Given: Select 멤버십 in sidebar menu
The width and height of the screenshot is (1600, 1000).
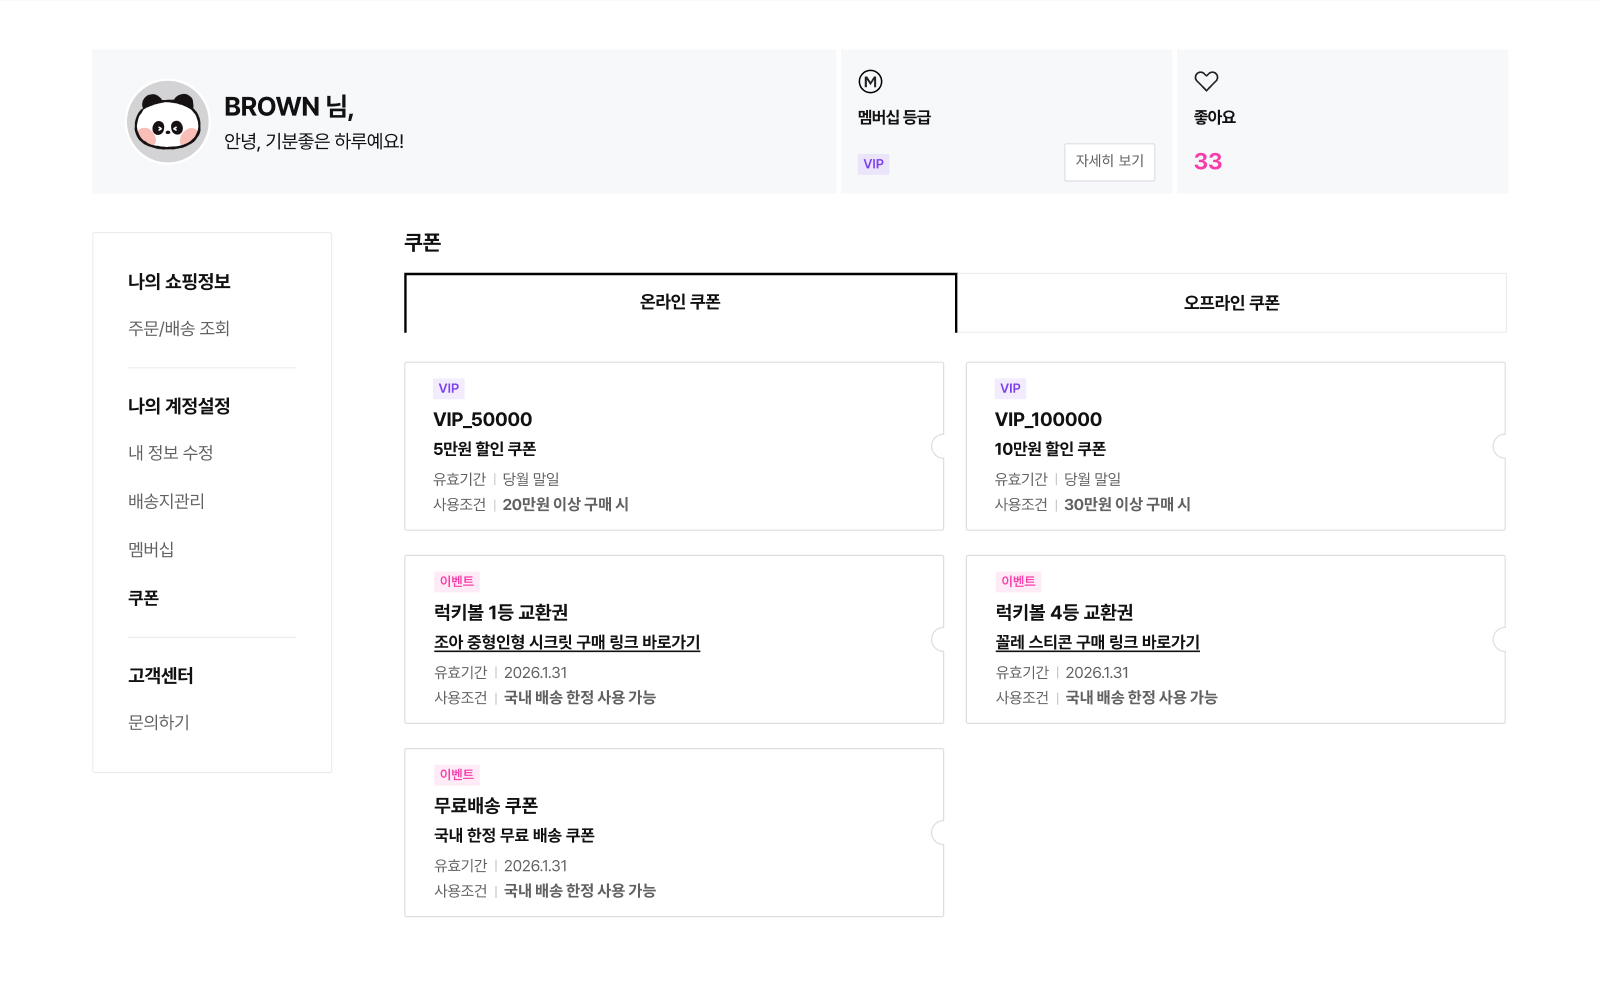Looking at the screenshot, I should click(x=151, y=549).
